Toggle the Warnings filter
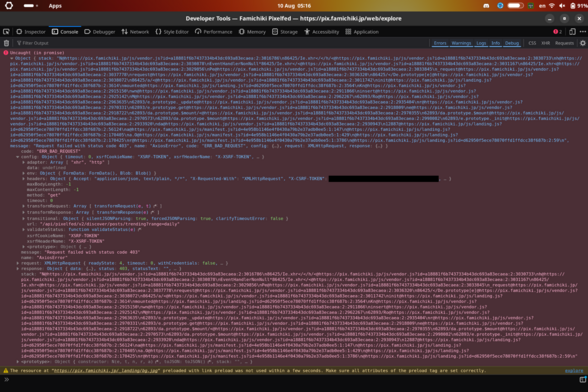 [461, 43]
